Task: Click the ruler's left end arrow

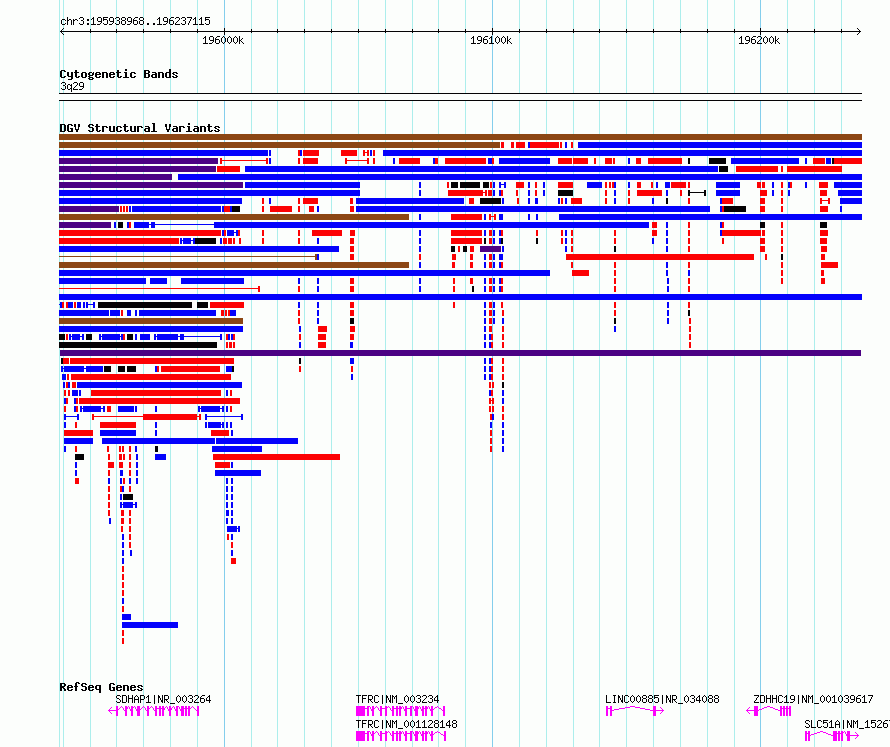Action: pos(62,32)
